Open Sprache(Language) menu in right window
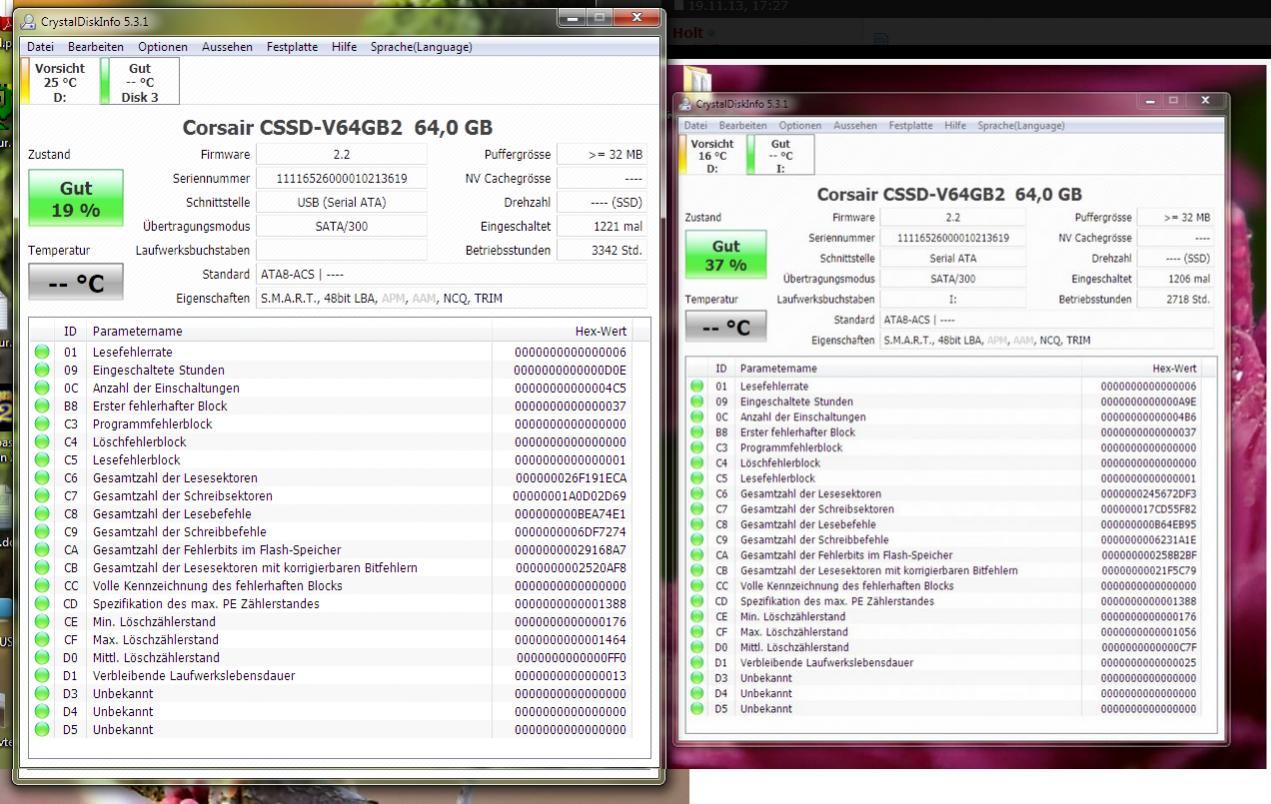Image resolution: width=1271 pixels, height=804 pixels. [x=1021, y=126]
